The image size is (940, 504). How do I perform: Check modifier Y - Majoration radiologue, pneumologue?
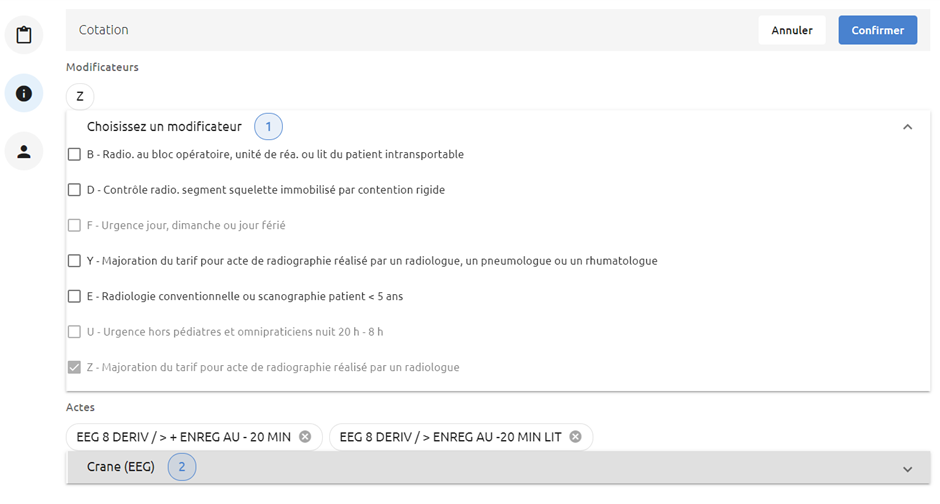coord(74,261)
